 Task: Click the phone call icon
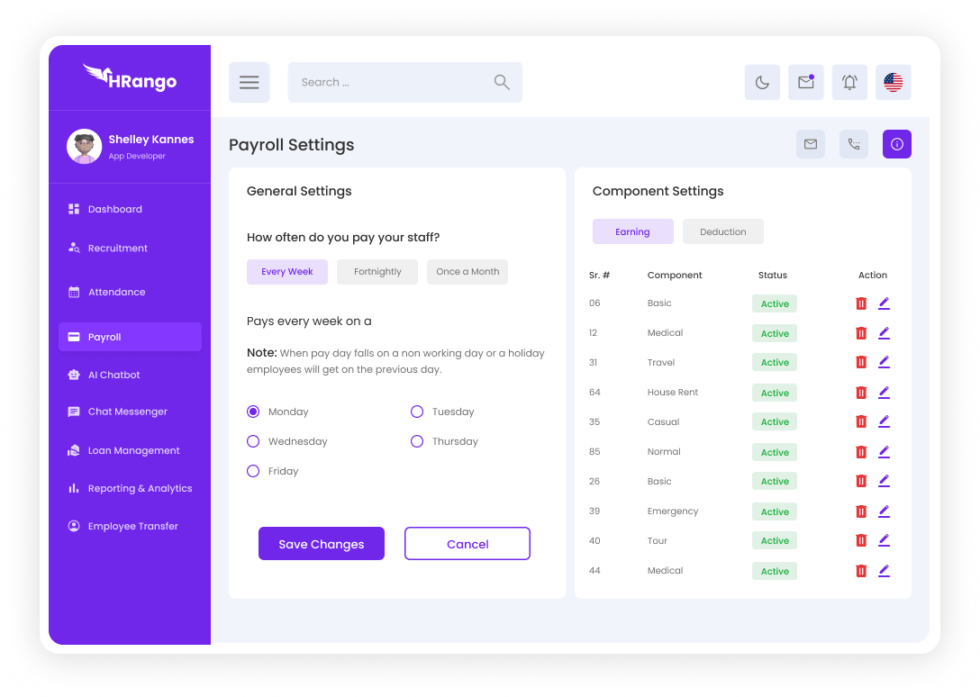pyautogui.click(x=853, y=144)
